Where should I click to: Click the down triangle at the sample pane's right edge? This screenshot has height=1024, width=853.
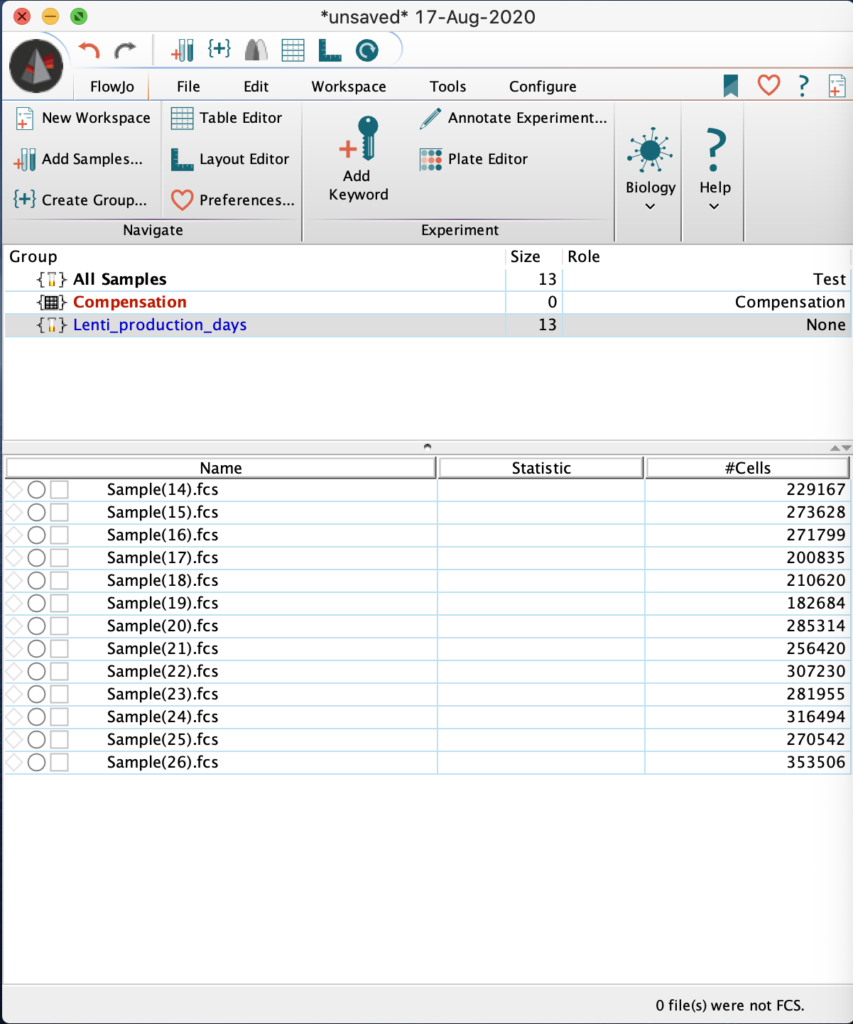coord(846,448)
